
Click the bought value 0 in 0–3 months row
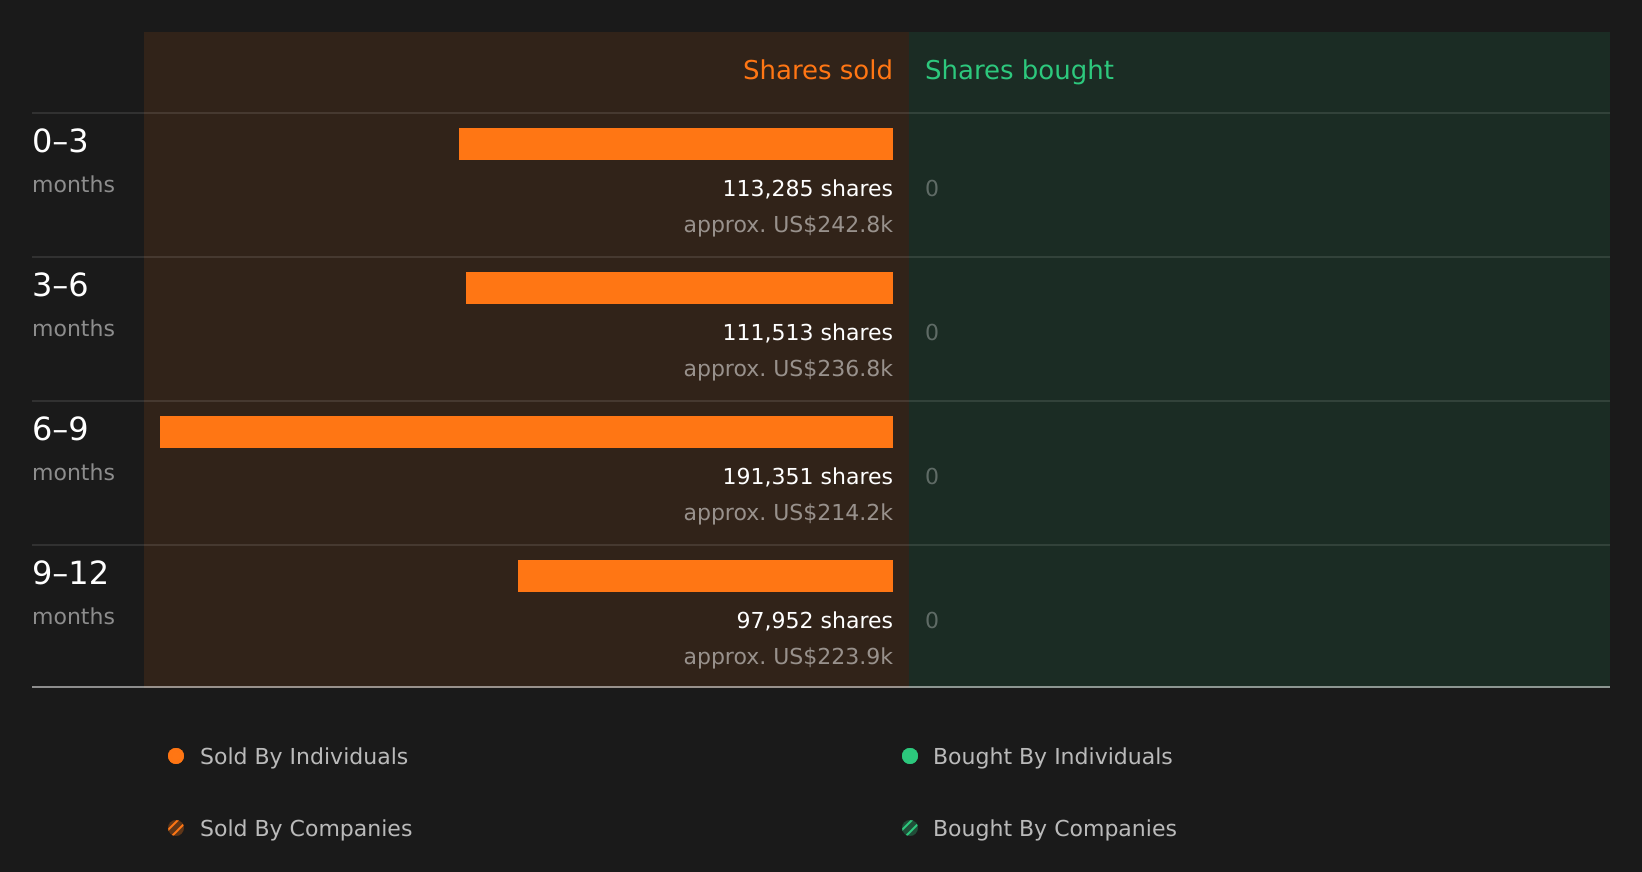pos(932,189)
